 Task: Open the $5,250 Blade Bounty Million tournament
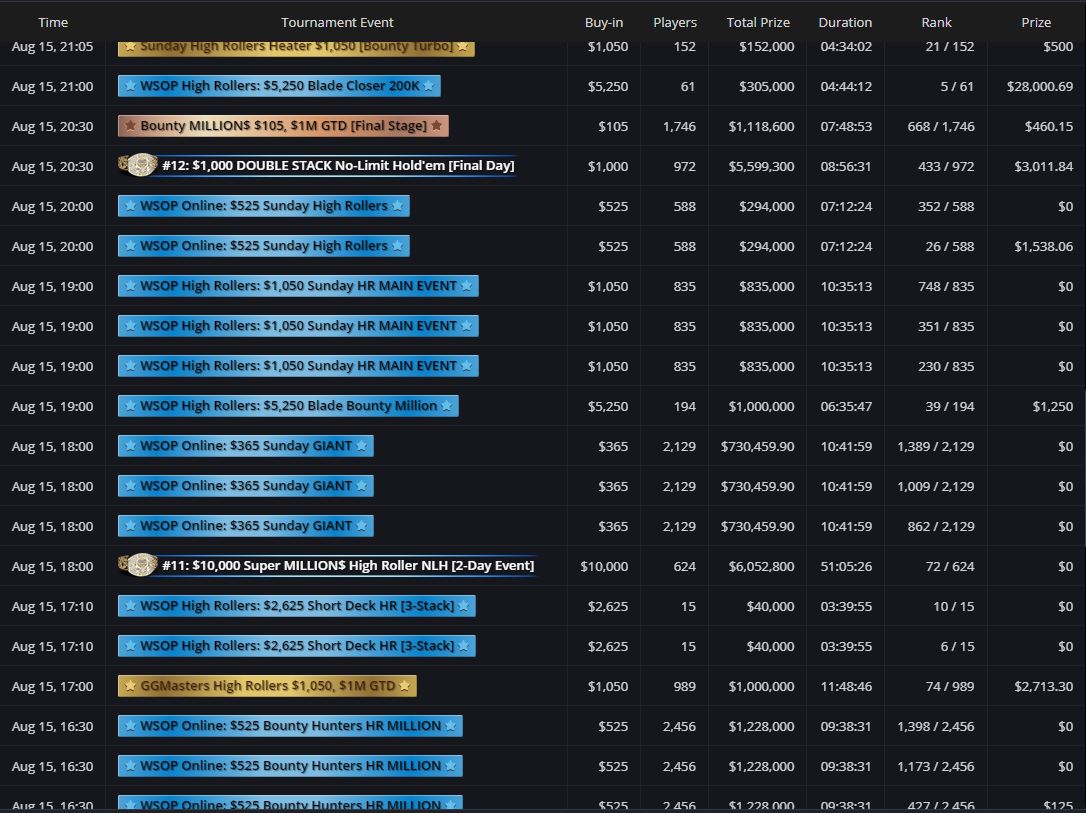[x=288, y=406]
